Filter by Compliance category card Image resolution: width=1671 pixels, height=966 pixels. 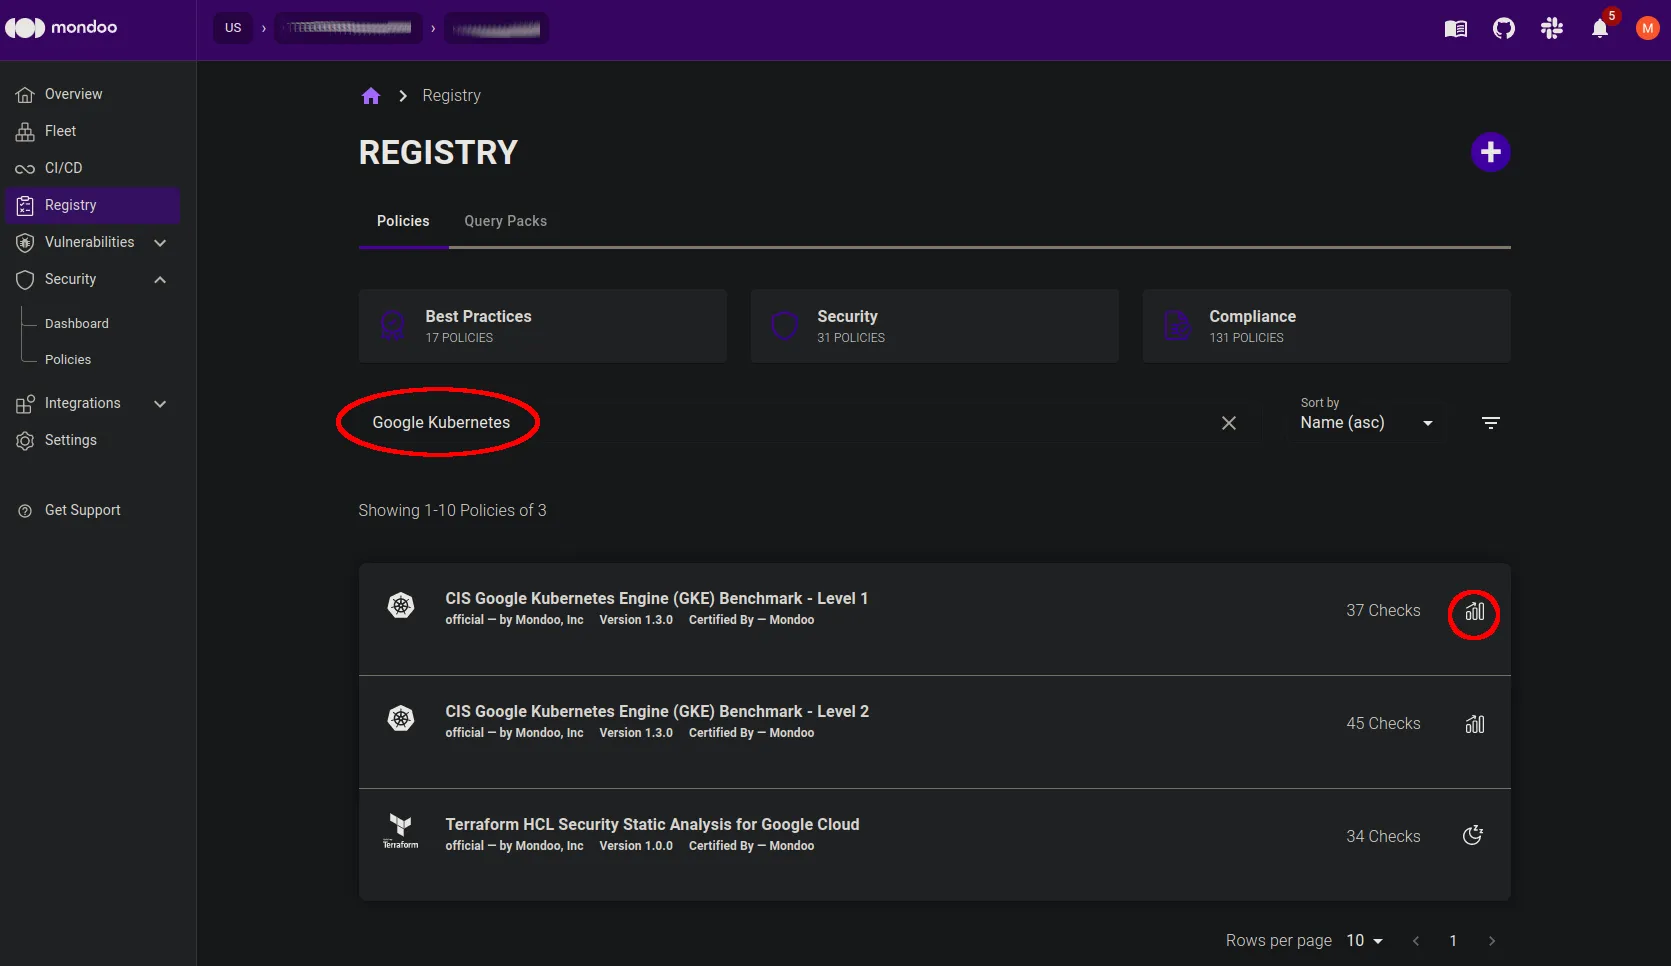pyautogui.click(x=1326, y=326)
